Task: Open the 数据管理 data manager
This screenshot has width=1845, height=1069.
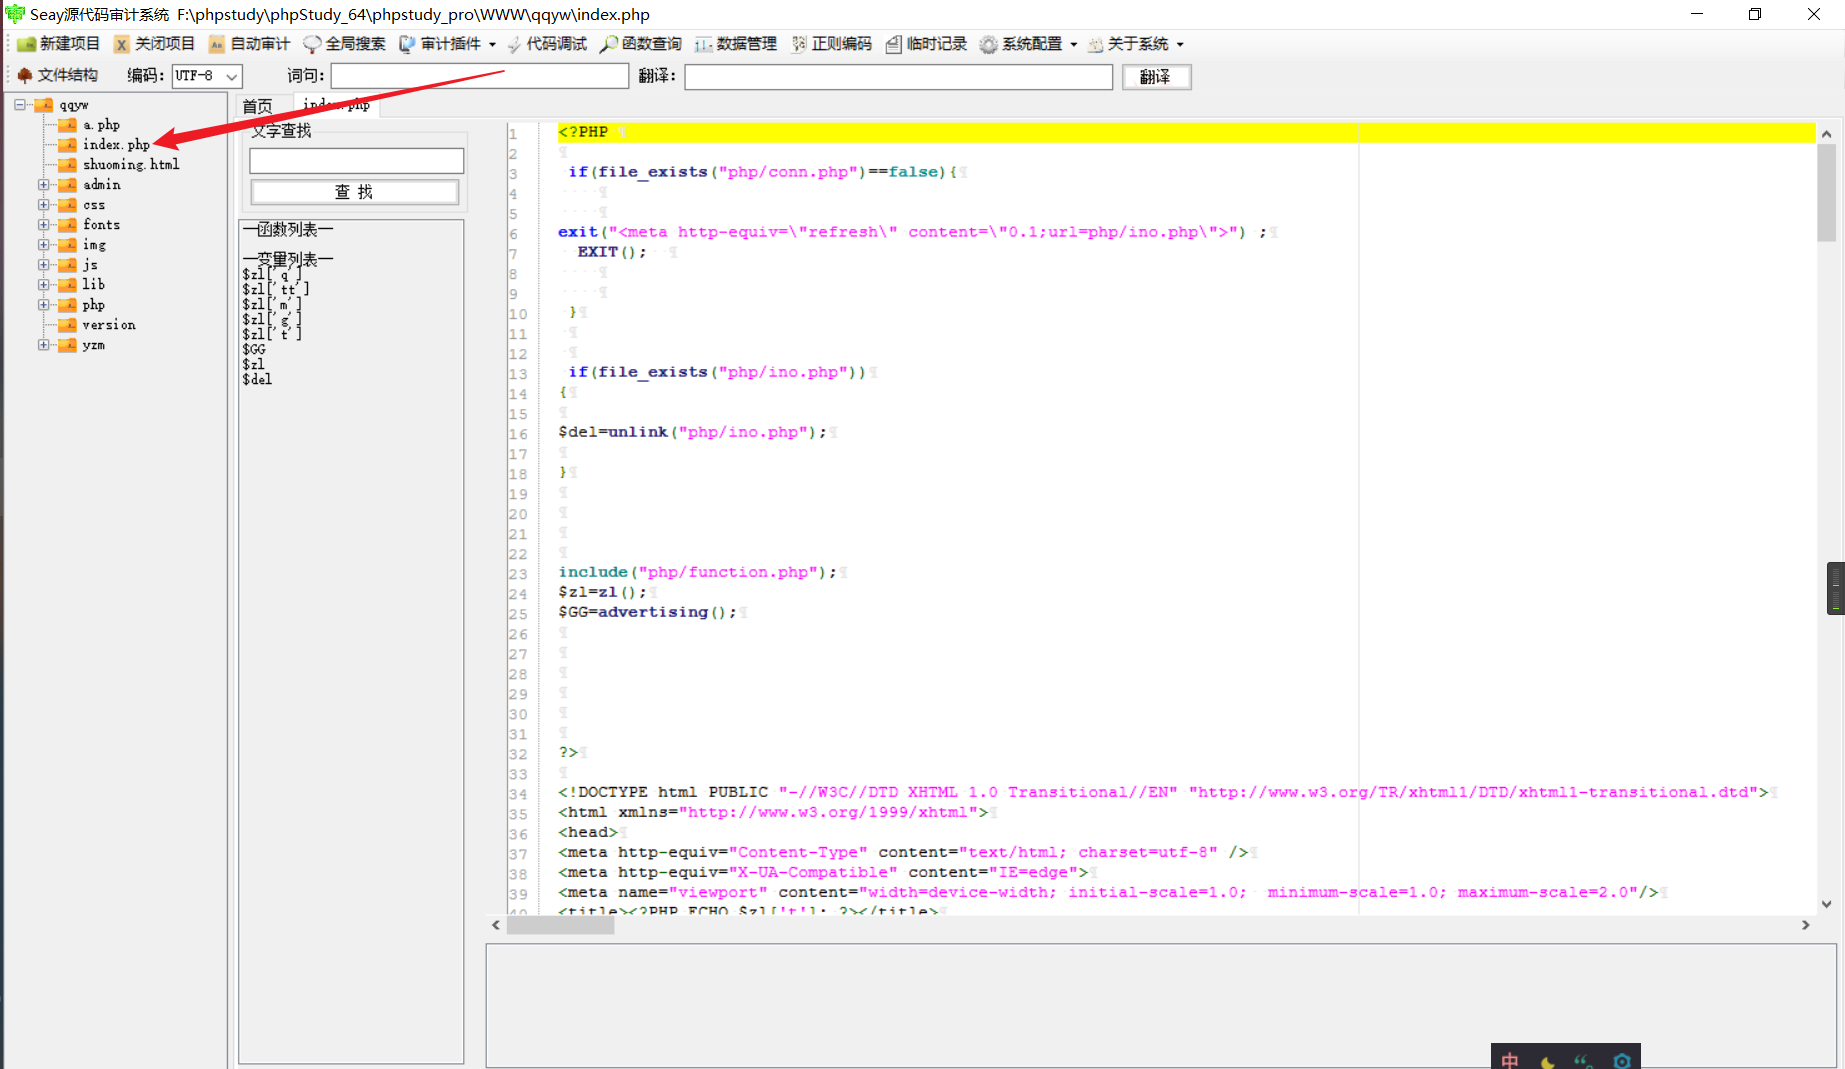Action: [737, 43]
